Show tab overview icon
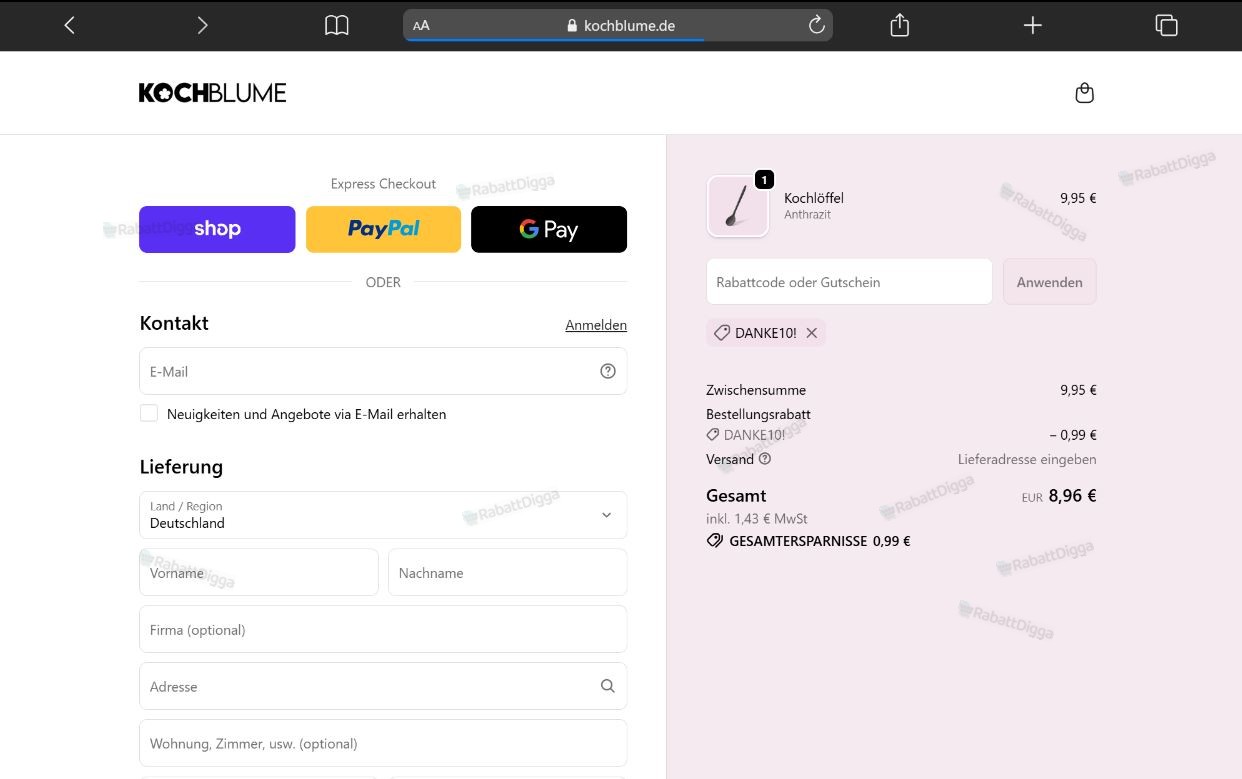 [1166, 25]
